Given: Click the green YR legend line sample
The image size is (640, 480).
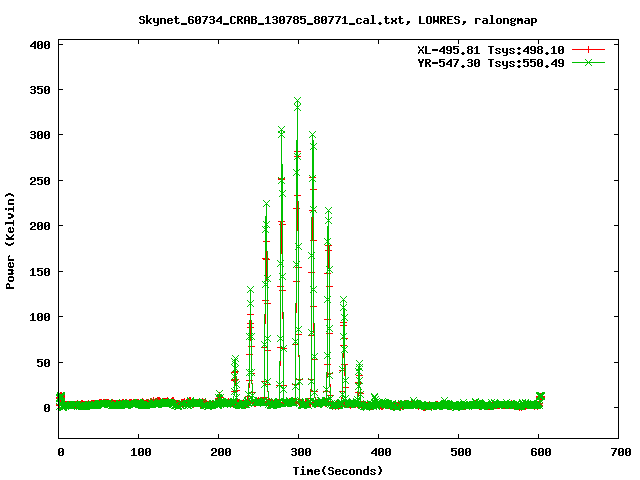Looking at the screenshot, I should (x=588, y=62).
